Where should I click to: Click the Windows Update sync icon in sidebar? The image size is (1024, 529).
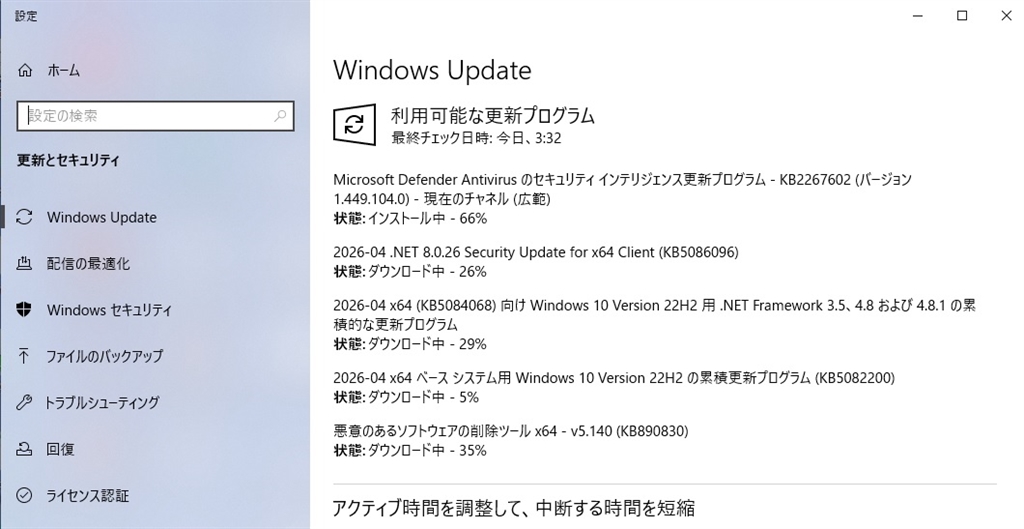coord(26,217)
